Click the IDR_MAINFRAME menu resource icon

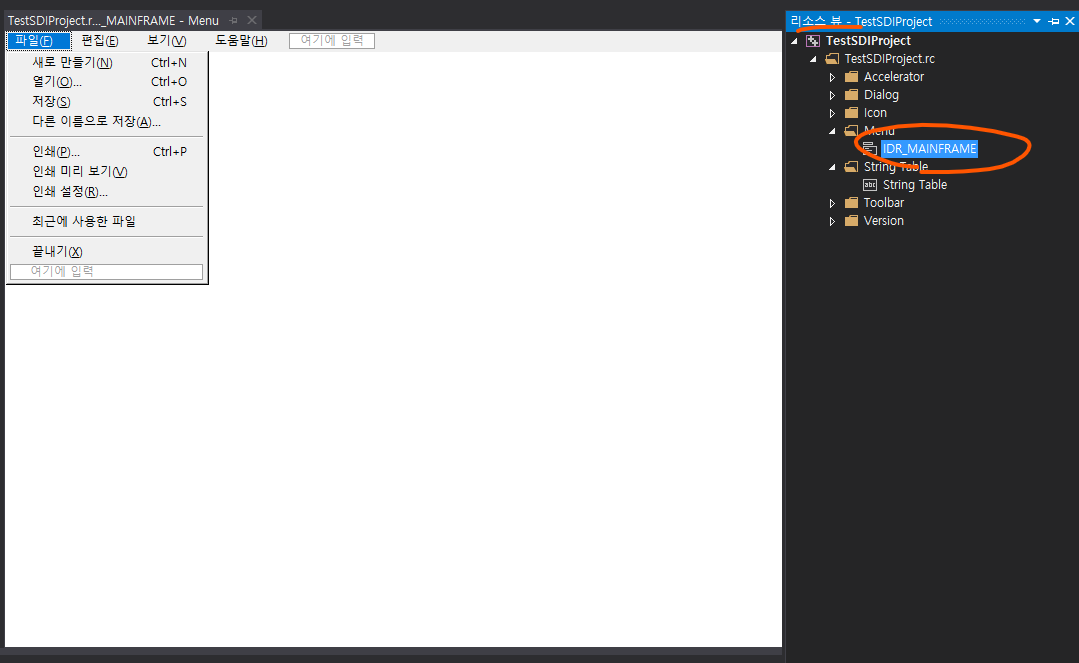point(870,149)
